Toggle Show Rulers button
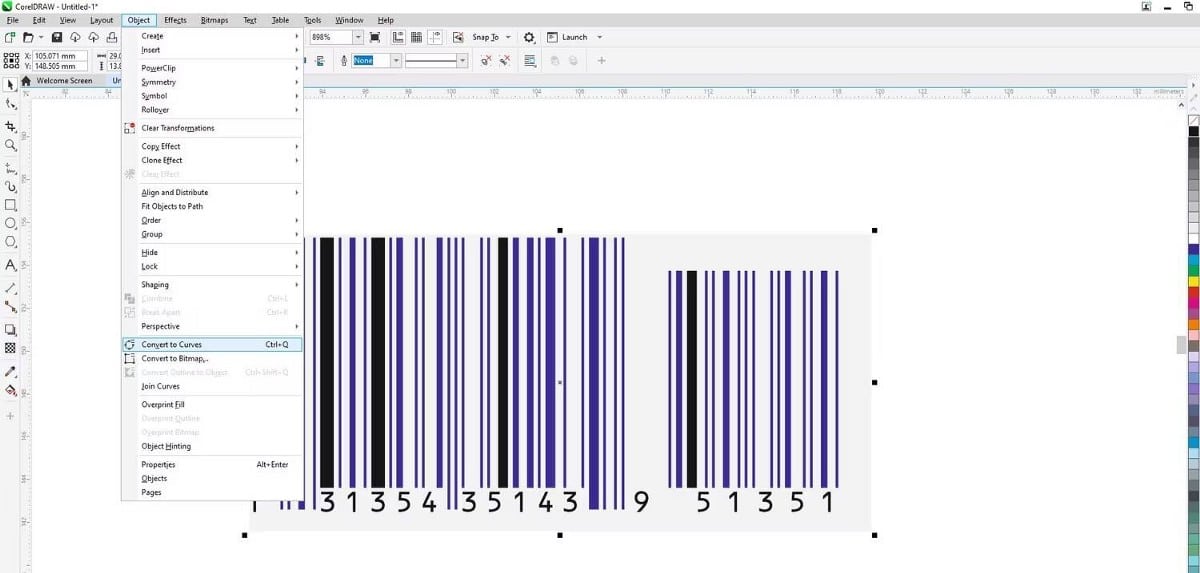This screenshot has height=573, width=1200. pyautogui.click(x=398, y=38)
